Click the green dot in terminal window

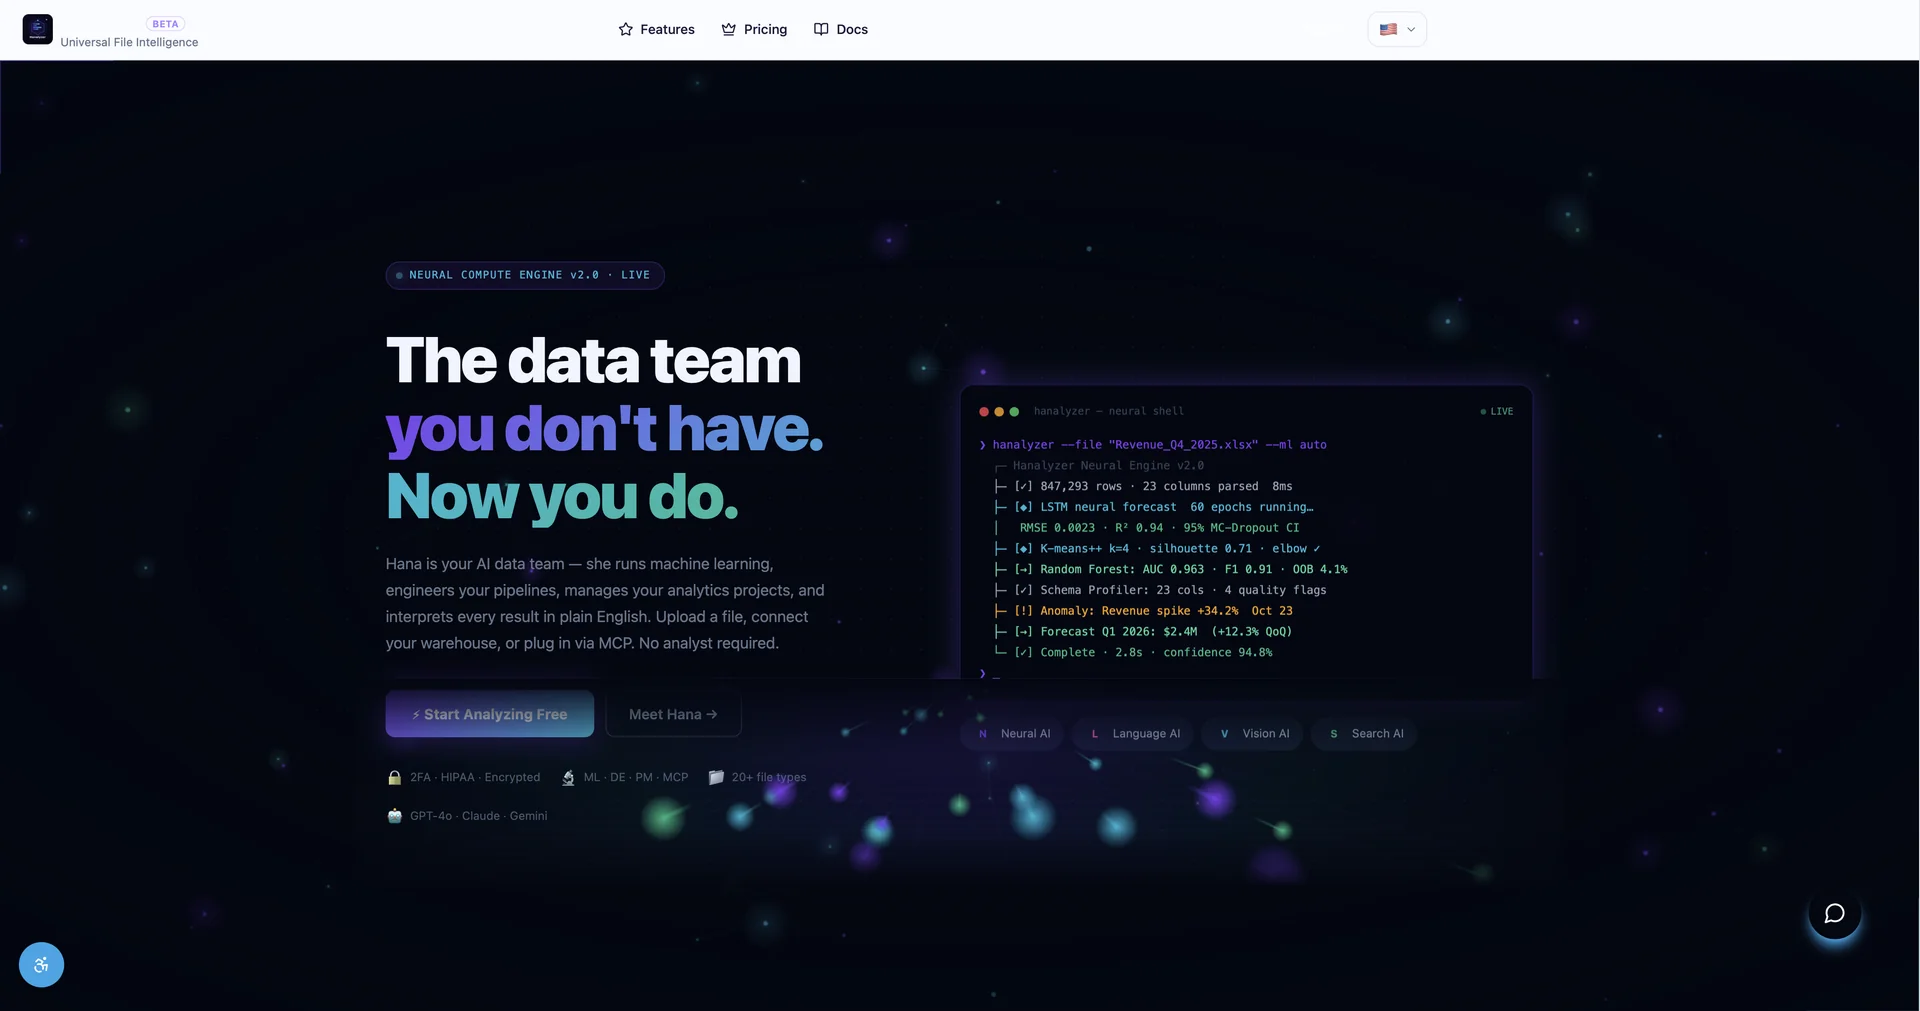point(1014,411)
